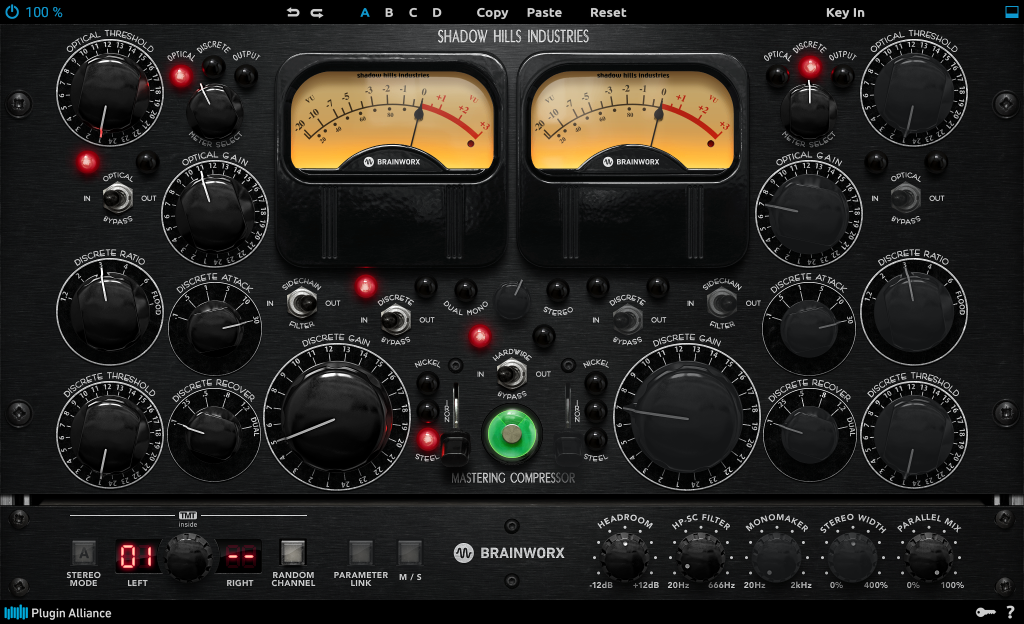Click the left Meter Select knob
Screen dimensions: 1024x624
[214, 111]
